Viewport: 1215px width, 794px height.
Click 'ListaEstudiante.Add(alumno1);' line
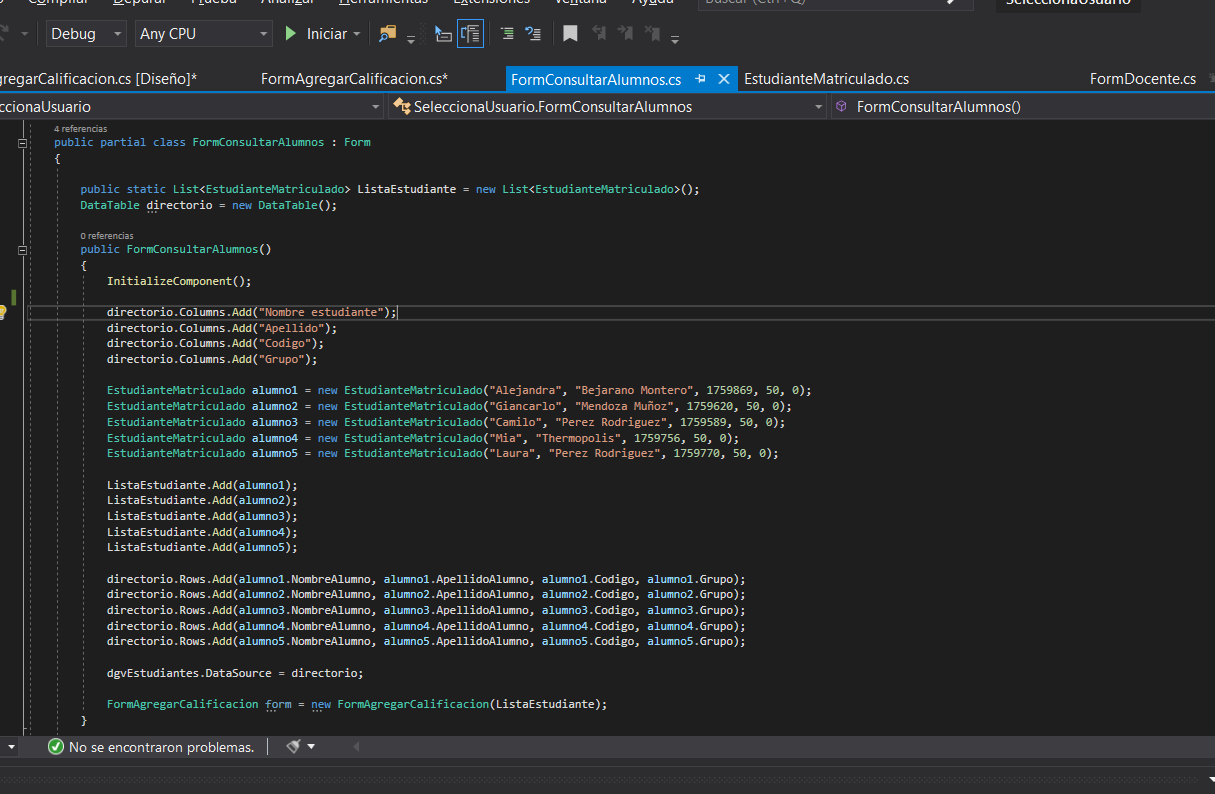click(x=202, y=485)
